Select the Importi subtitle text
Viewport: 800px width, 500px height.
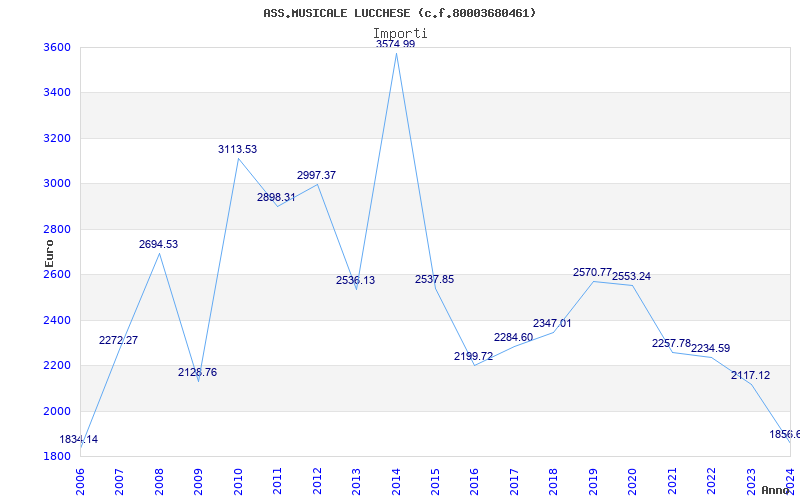400,34
